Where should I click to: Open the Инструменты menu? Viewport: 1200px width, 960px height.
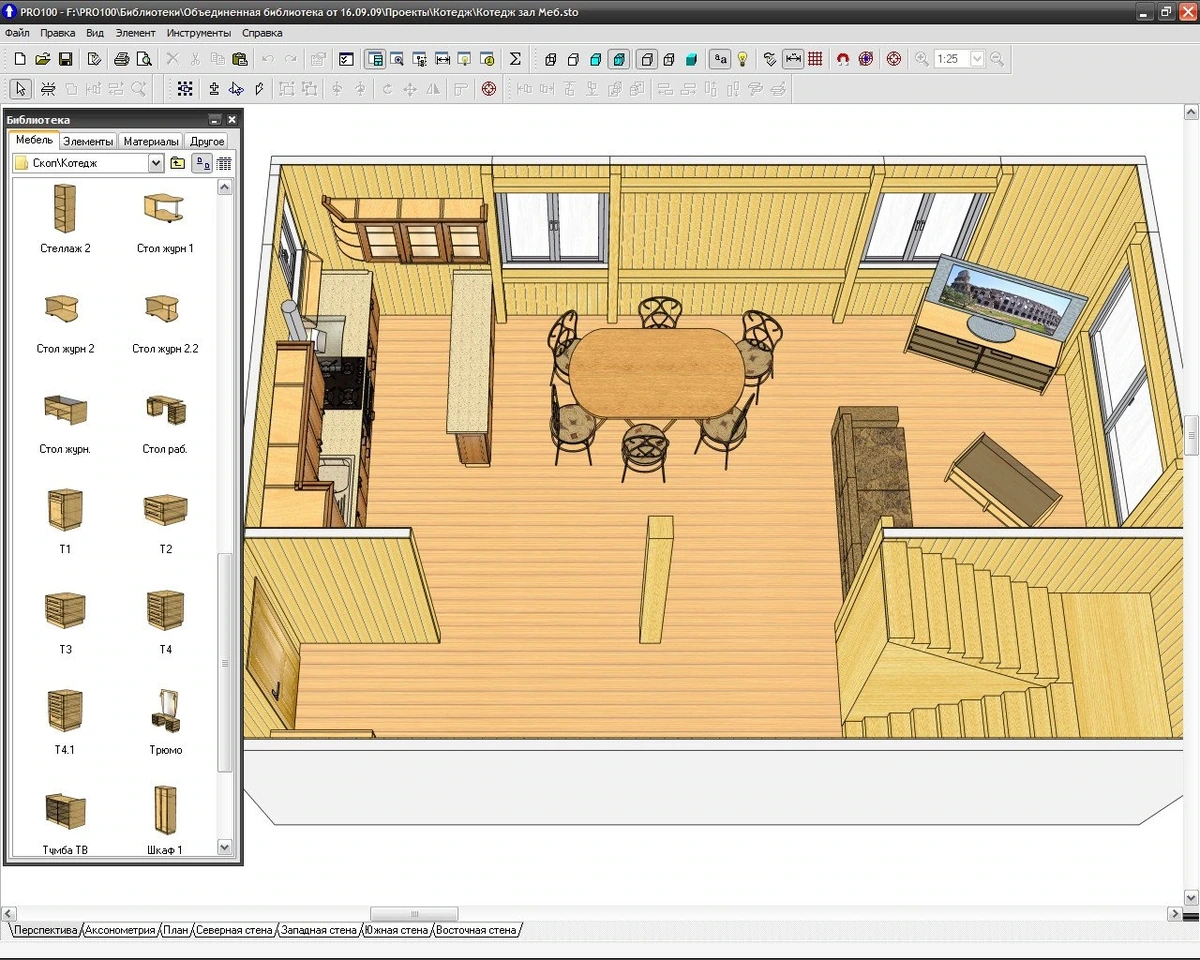200,33
